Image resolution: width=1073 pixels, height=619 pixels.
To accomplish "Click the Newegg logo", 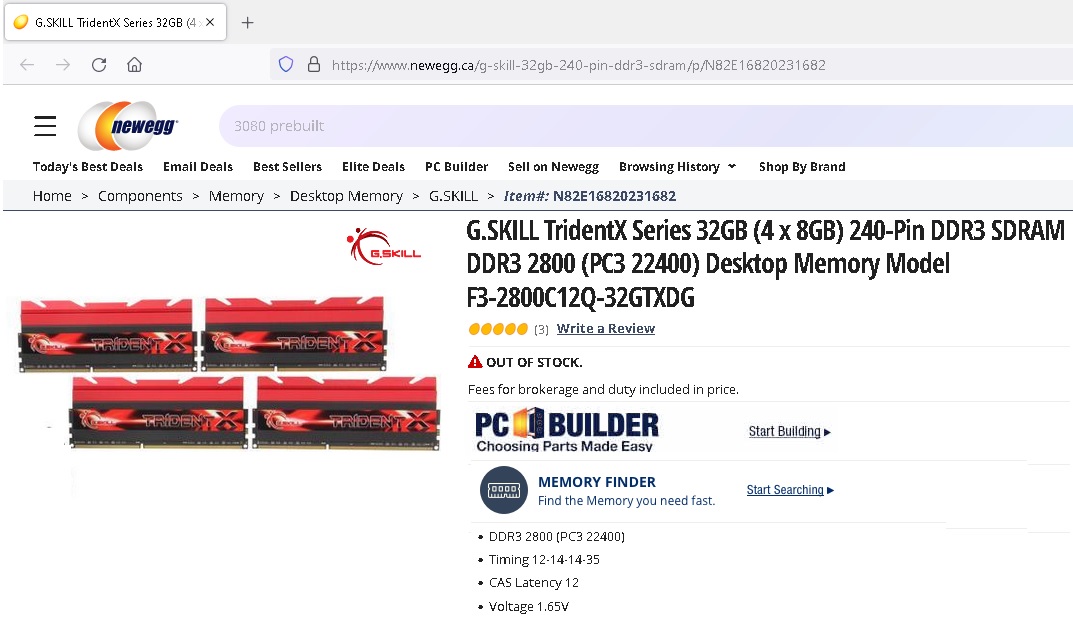I will (128, 126).
